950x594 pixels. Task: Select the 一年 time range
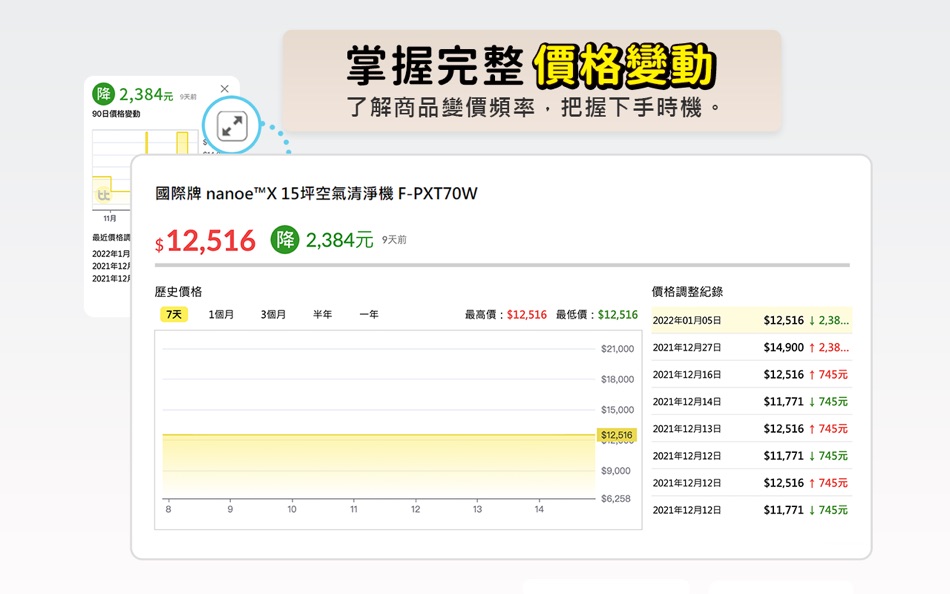click(368, 313)
